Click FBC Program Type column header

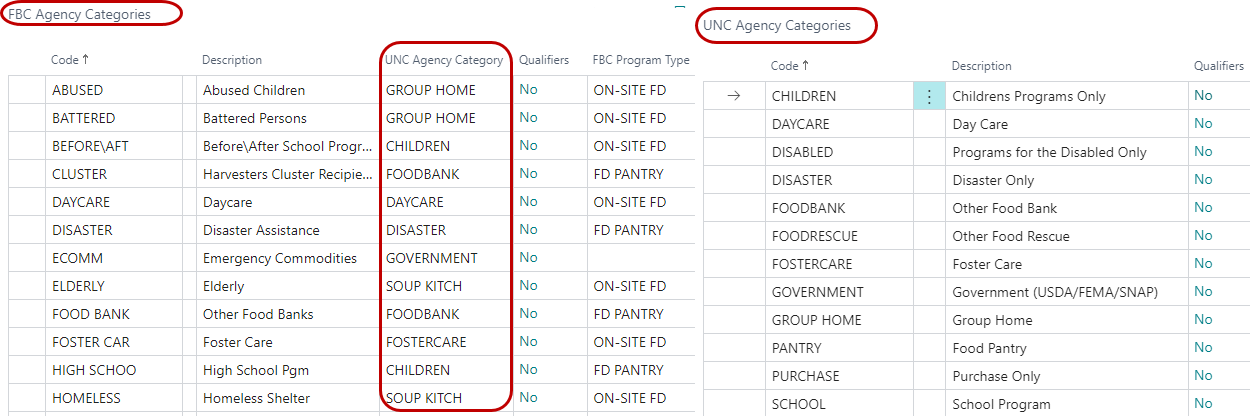click(x=641, y=60)
